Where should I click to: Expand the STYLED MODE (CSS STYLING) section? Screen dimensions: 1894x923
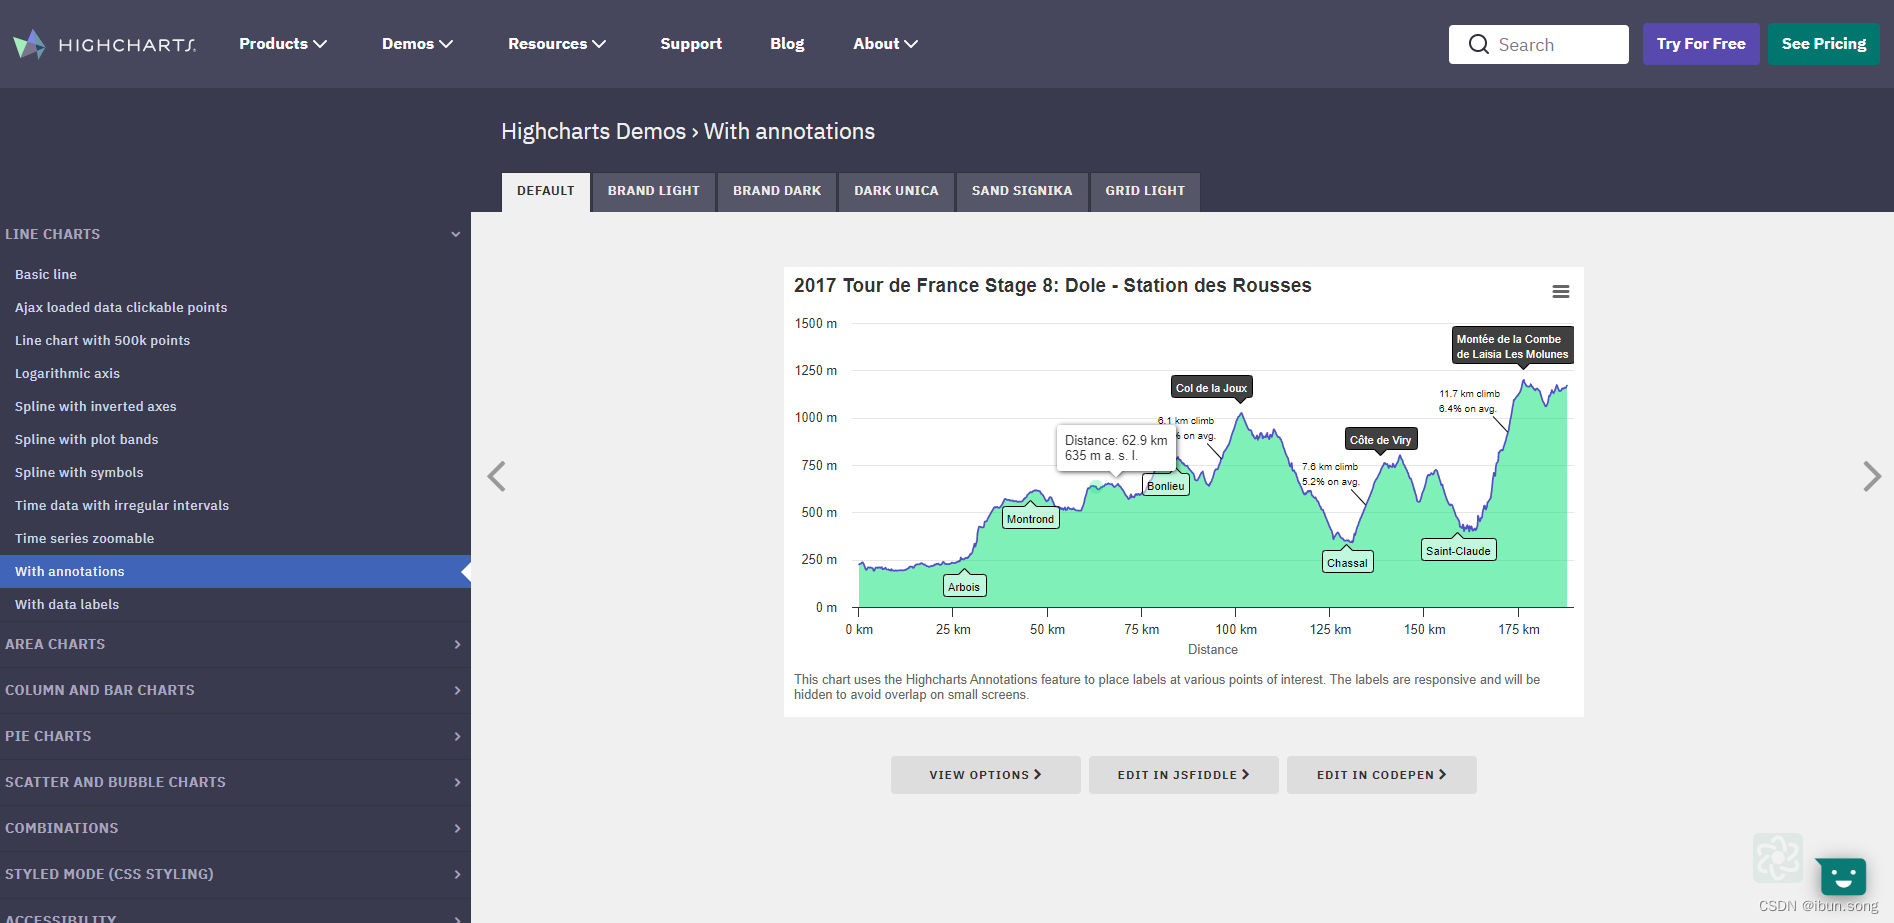[x=235, y=874]
